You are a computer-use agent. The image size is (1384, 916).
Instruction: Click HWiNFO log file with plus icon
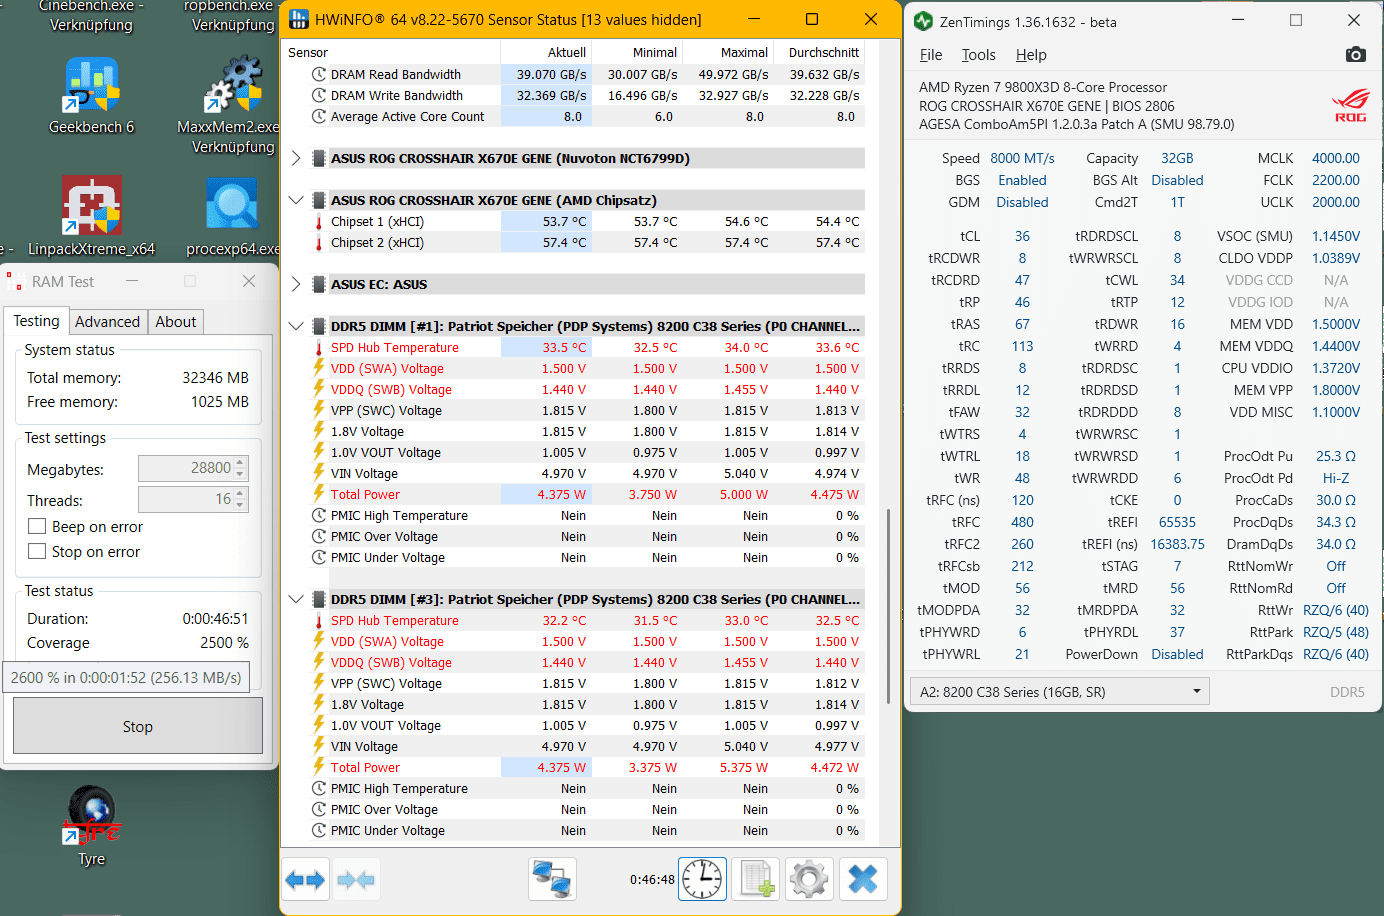[756, 880]
